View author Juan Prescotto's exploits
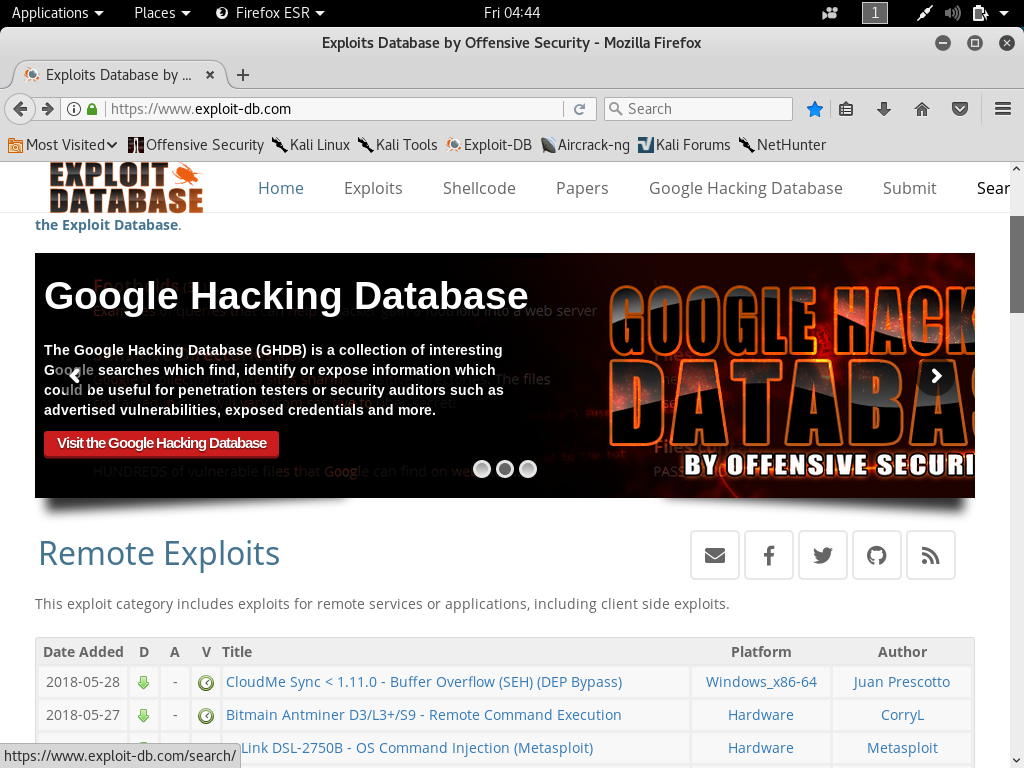 (x=902, y=682)
